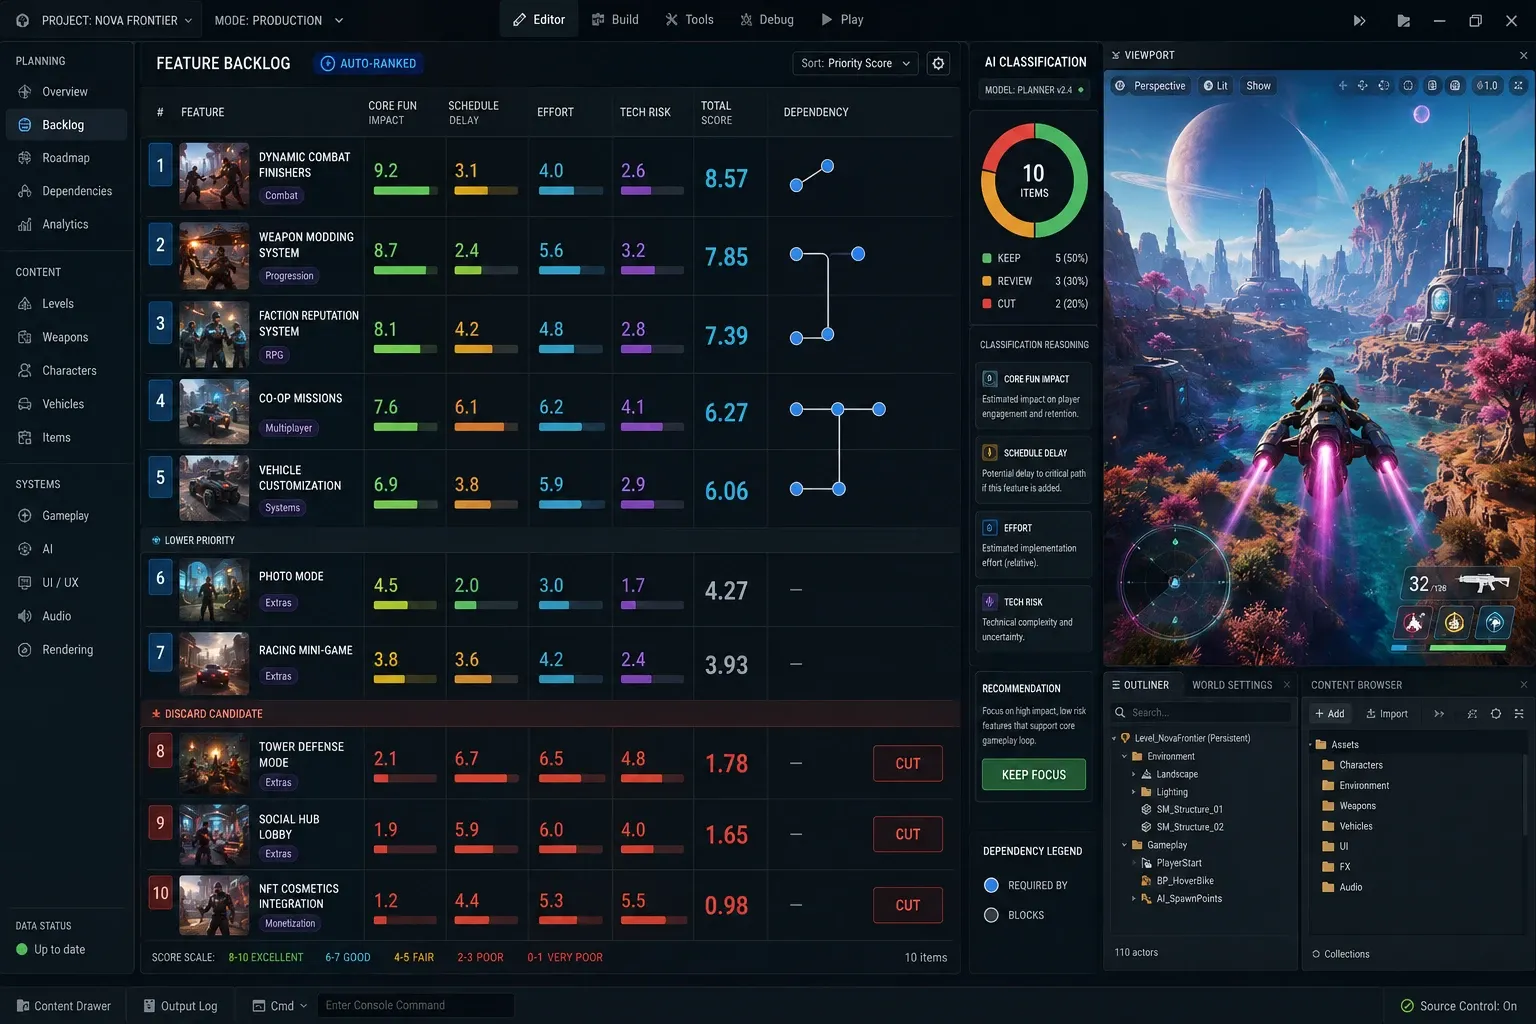Maximize the viewport with fullscreen icon
The image size is (1536, 1024).
point(1518,86)
